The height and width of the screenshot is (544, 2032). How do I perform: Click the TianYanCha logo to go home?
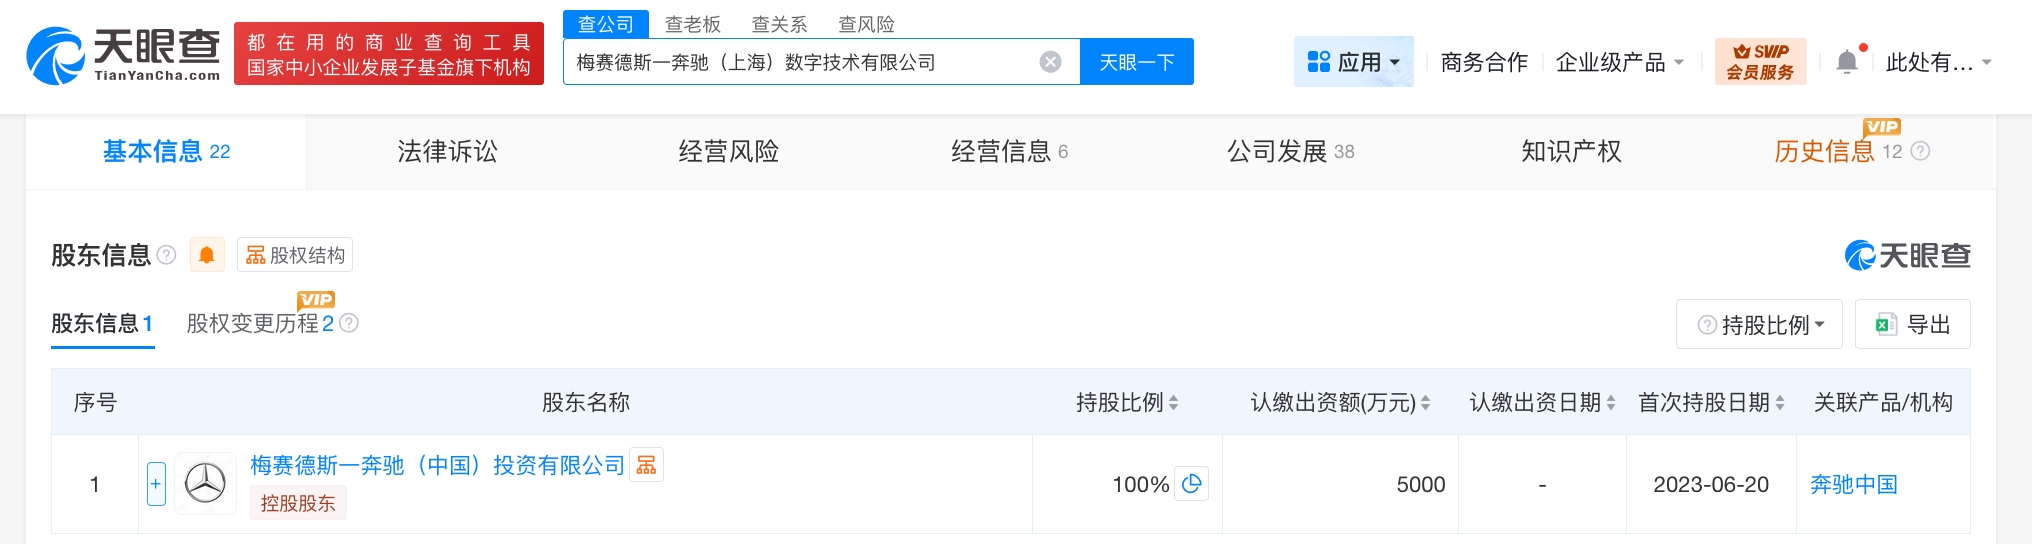[x=124, y=55]
